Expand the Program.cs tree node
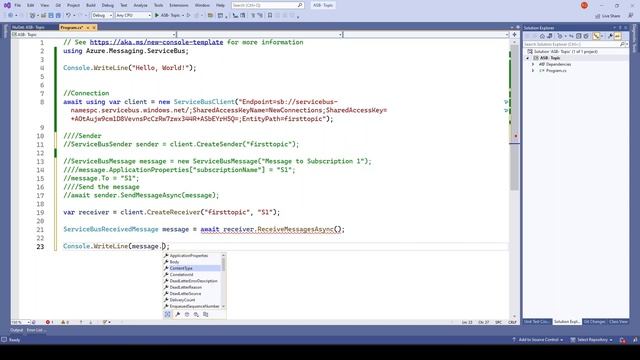 click(533, 71)
